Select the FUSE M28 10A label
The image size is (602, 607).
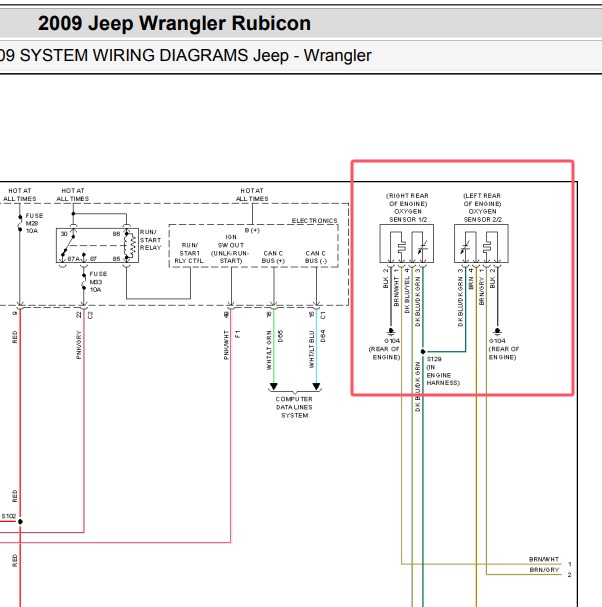34,223
